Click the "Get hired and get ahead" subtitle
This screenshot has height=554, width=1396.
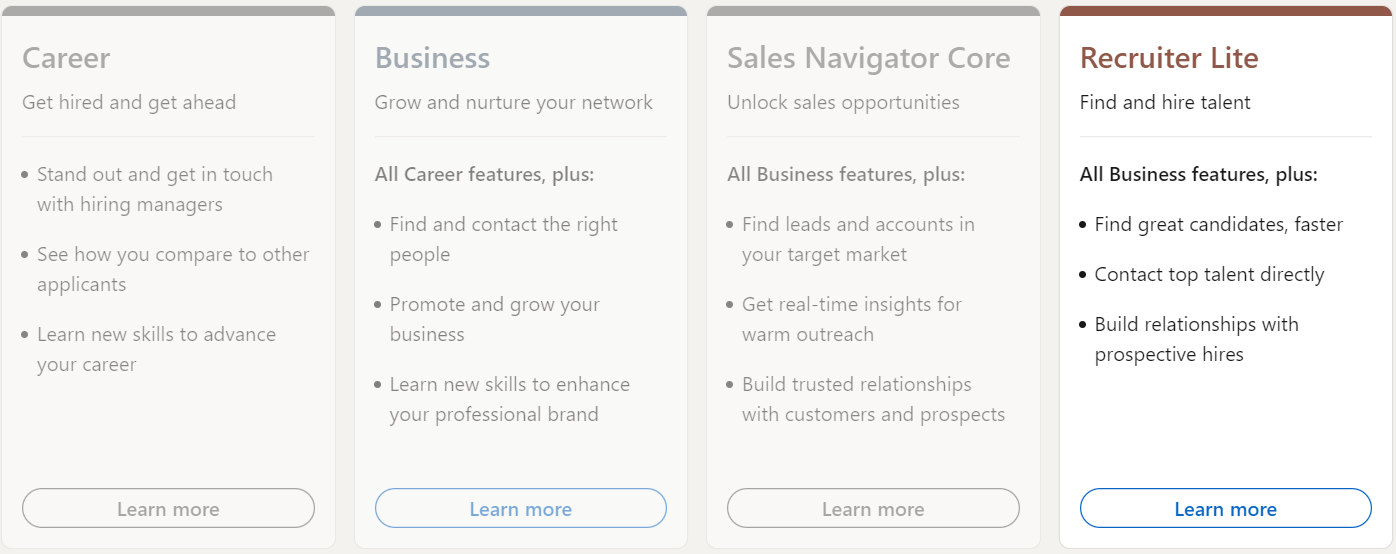129,102
